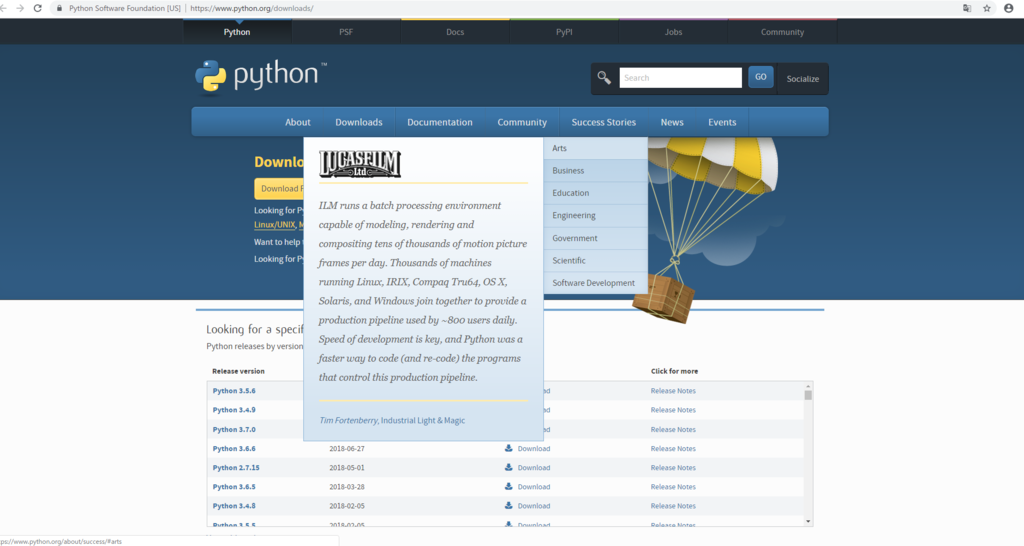Click the 2018-05-01 release date cell
This screenshot has height=546, width=1024.
(347, 468)
